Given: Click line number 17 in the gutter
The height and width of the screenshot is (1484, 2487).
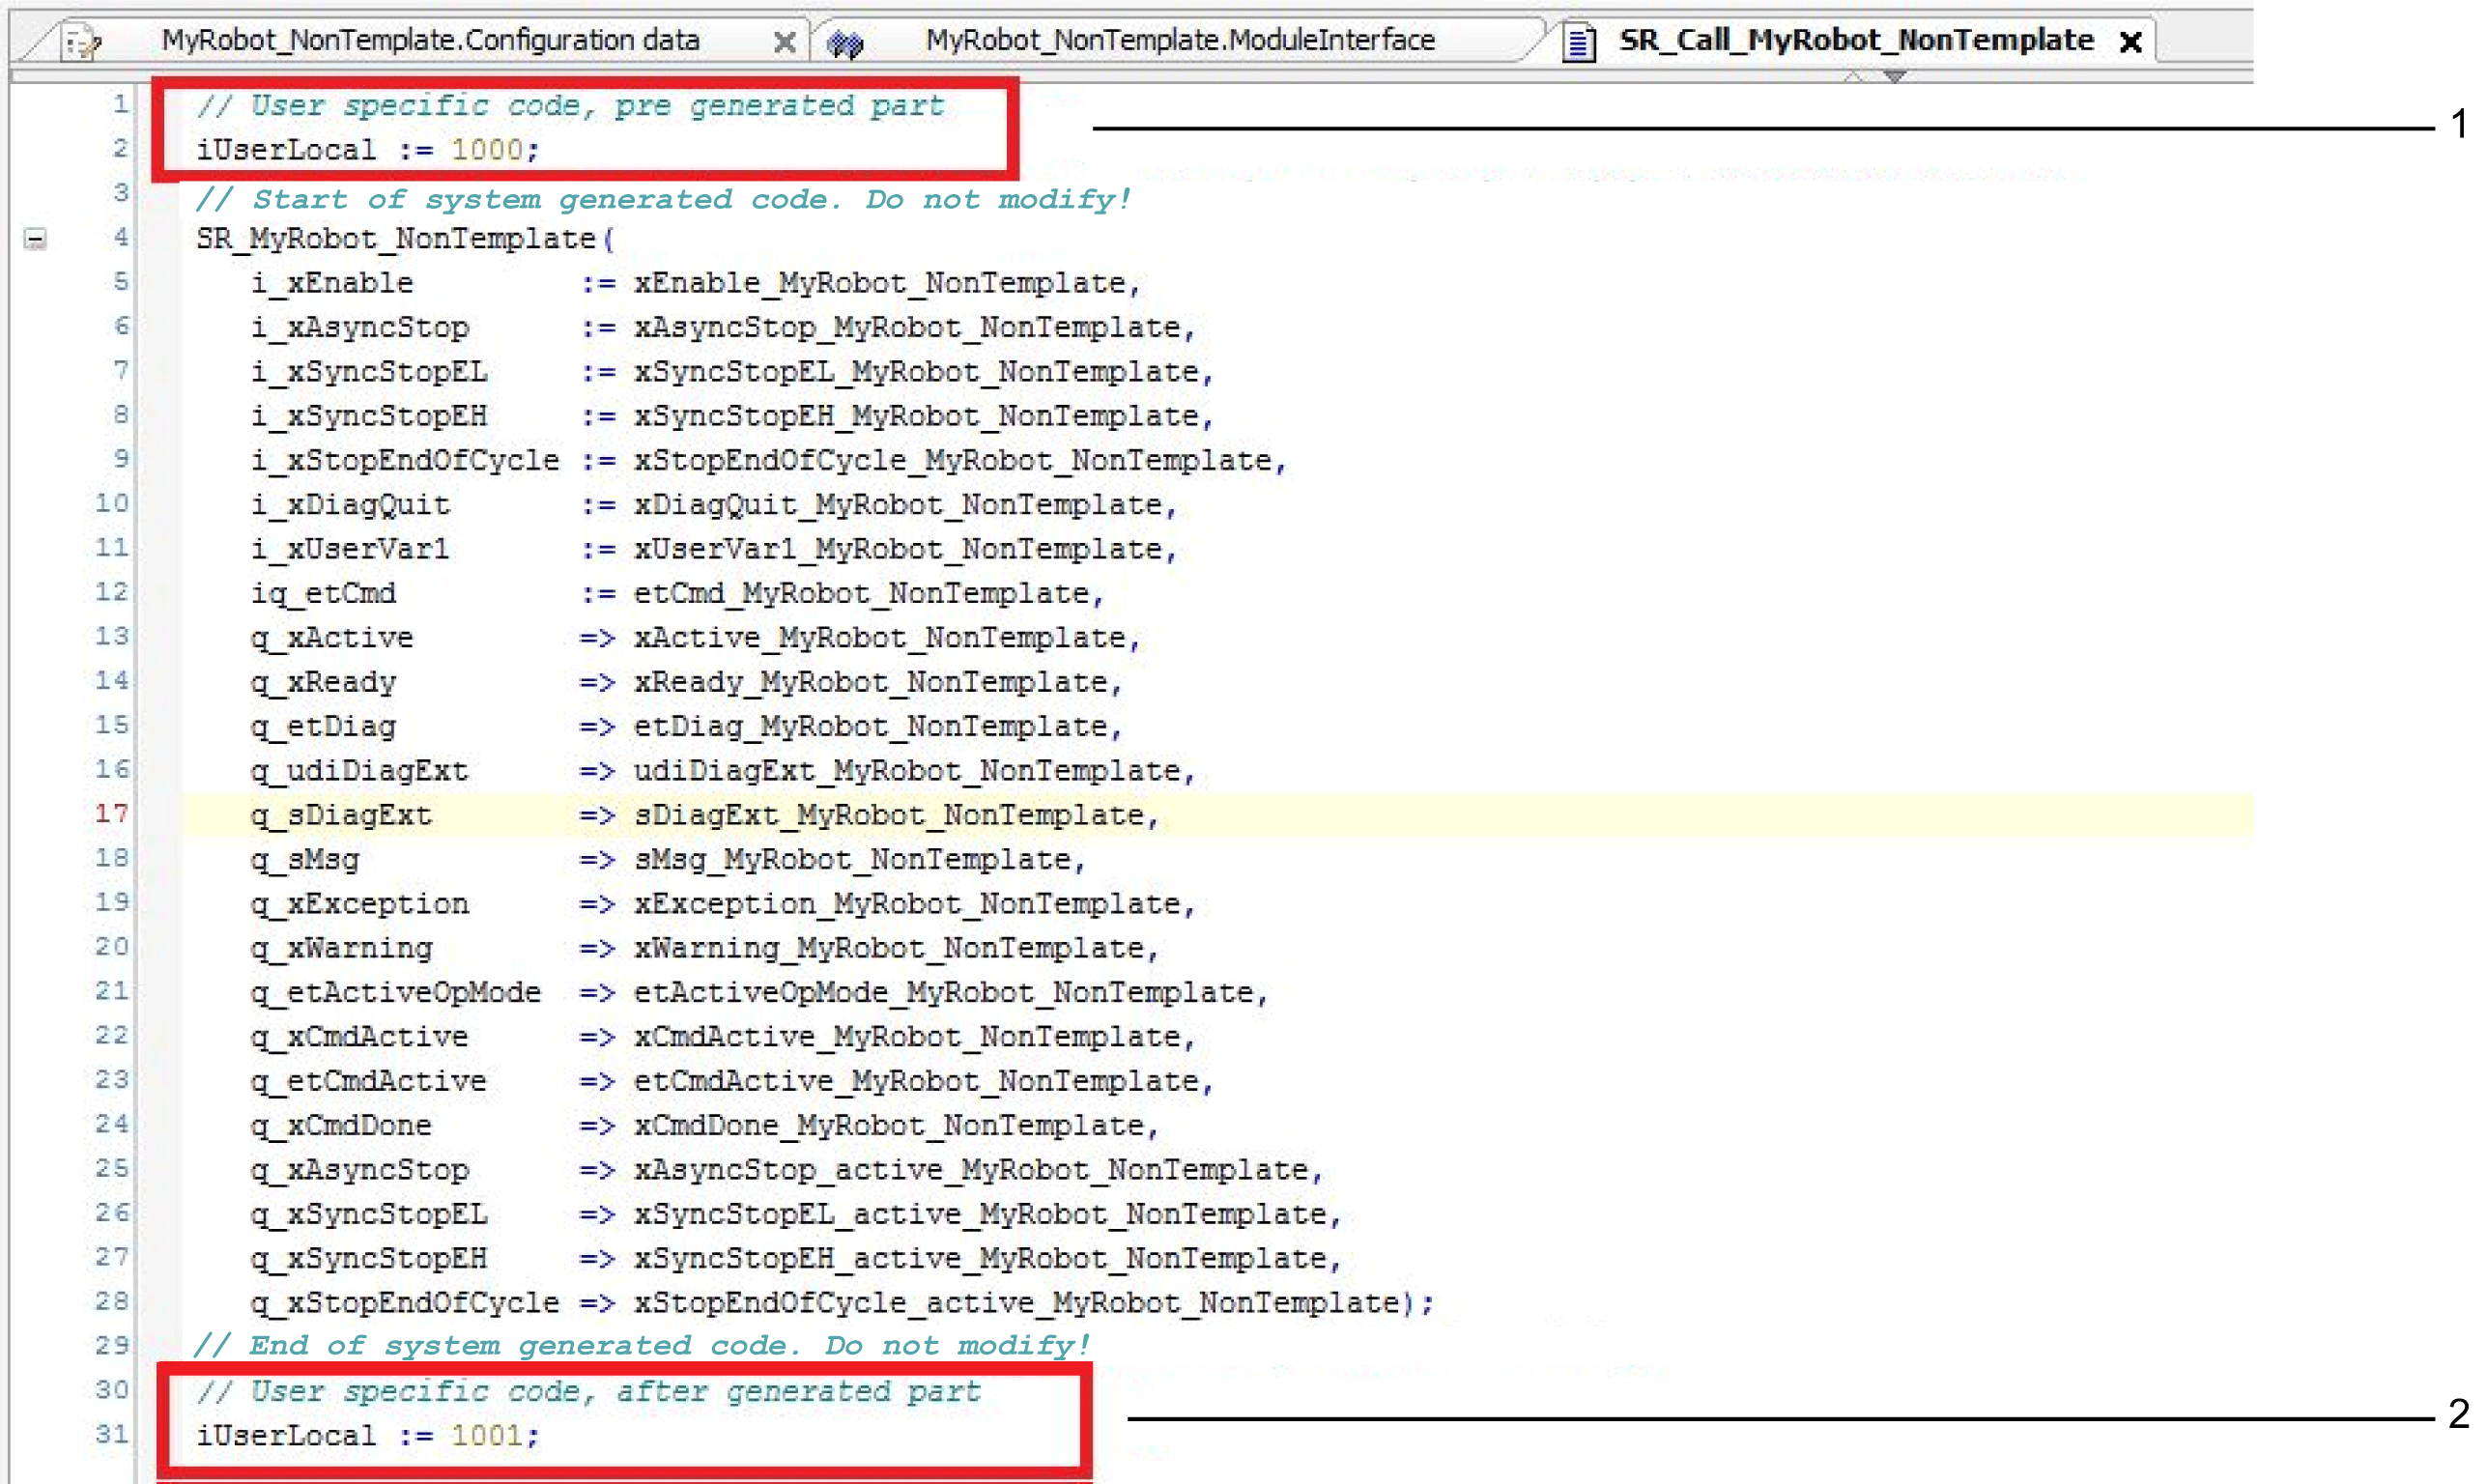Looking at the screenshot, I should 112,814.
